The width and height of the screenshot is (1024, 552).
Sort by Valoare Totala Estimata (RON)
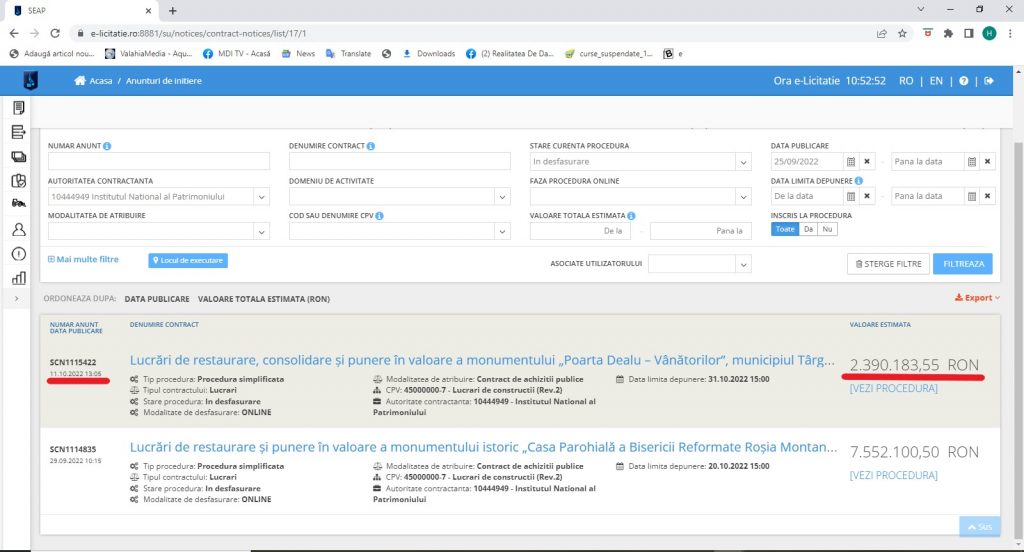click(264, 299)
